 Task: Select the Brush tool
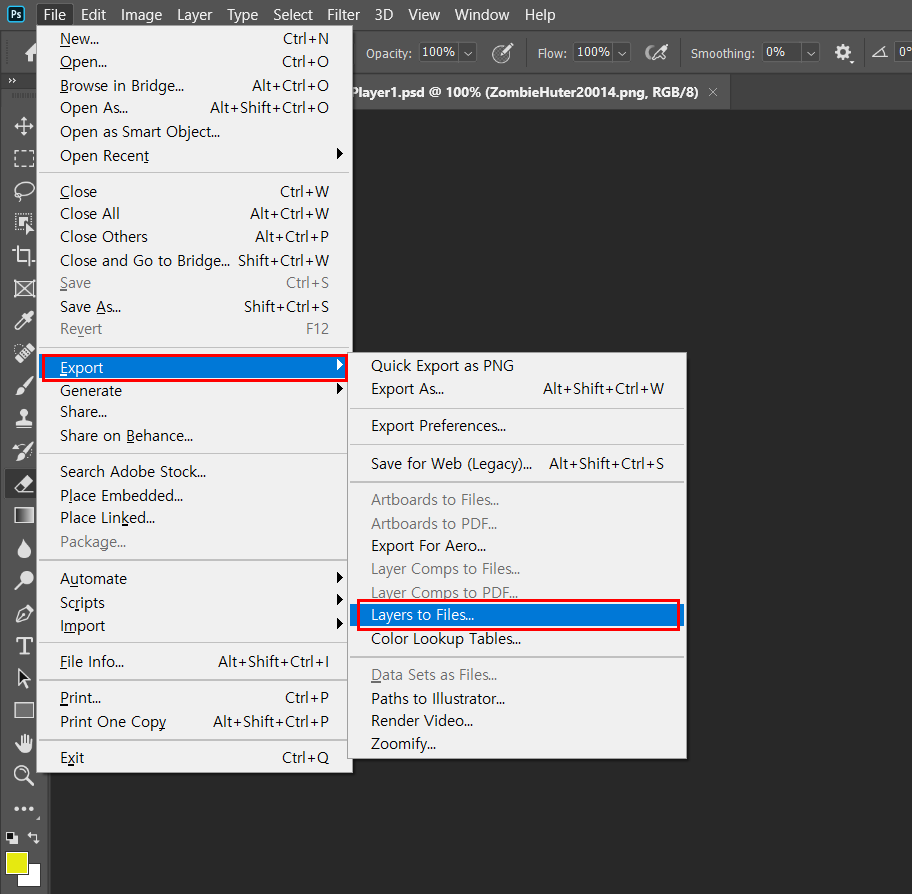pyautogui.click(x=23, y=385)
